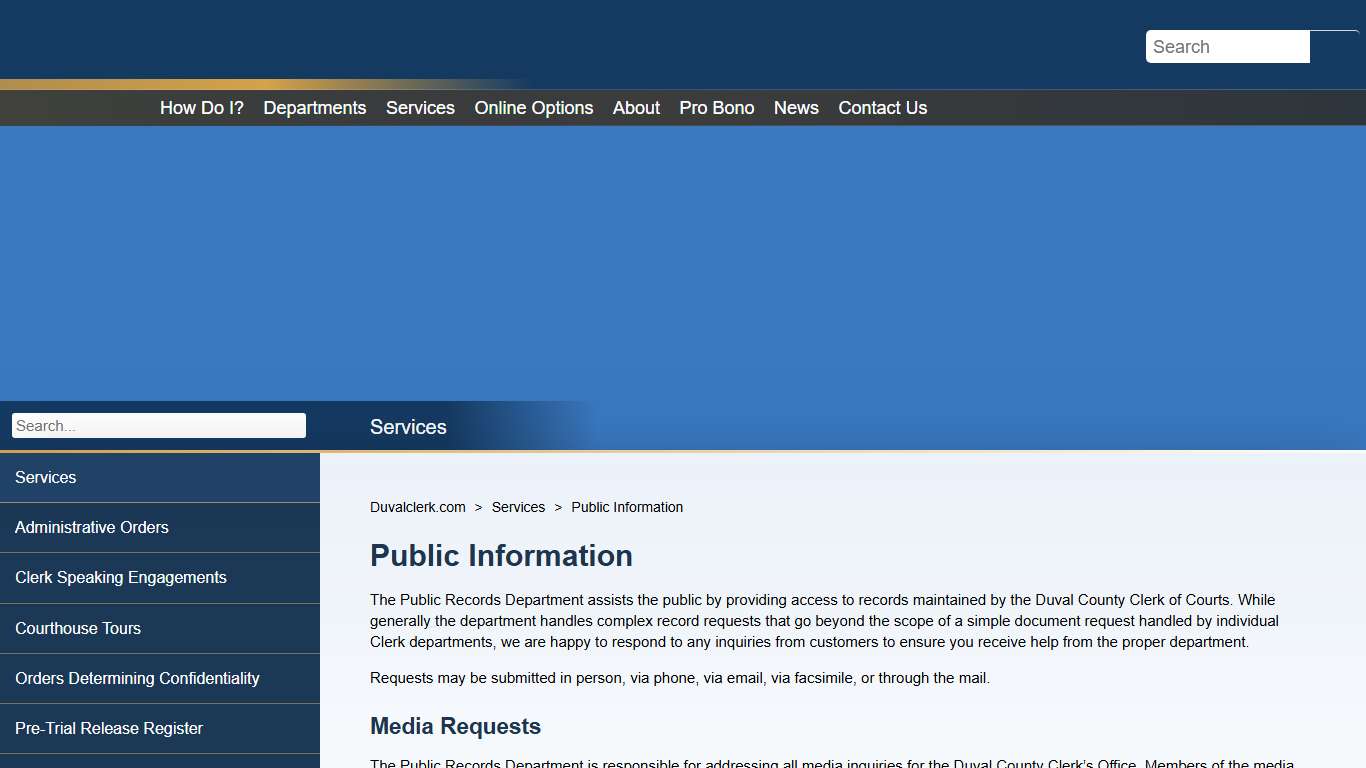Open the About menu item

tap(635, 107)
